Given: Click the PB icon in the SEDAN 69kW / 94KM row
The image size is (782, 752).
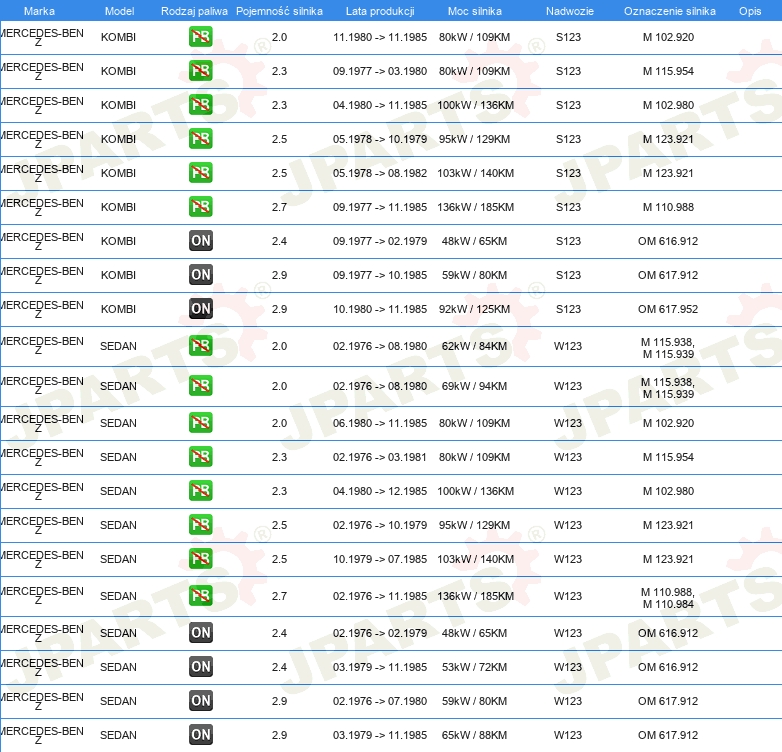Looking at the screenshot, I should [201, 386].
